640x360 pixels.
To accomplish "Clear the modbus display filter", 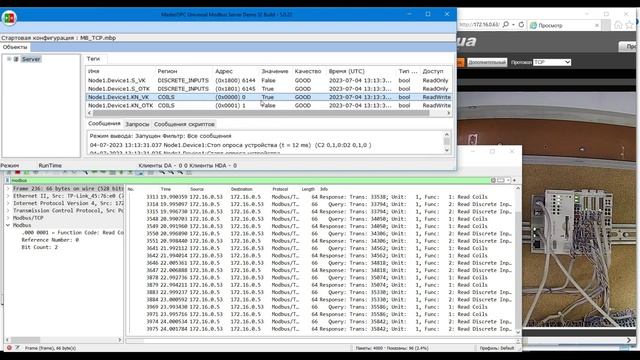I will [493, 180].
